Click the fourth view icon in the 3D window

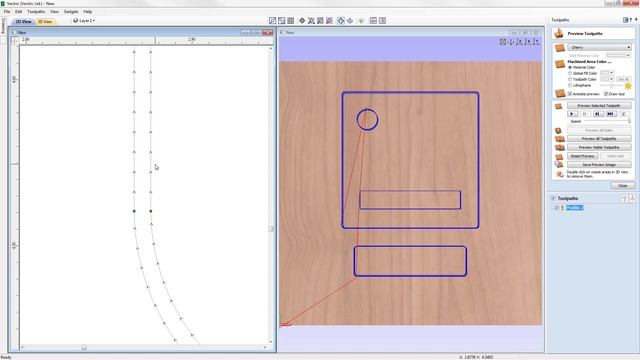[x=528, y=42]
